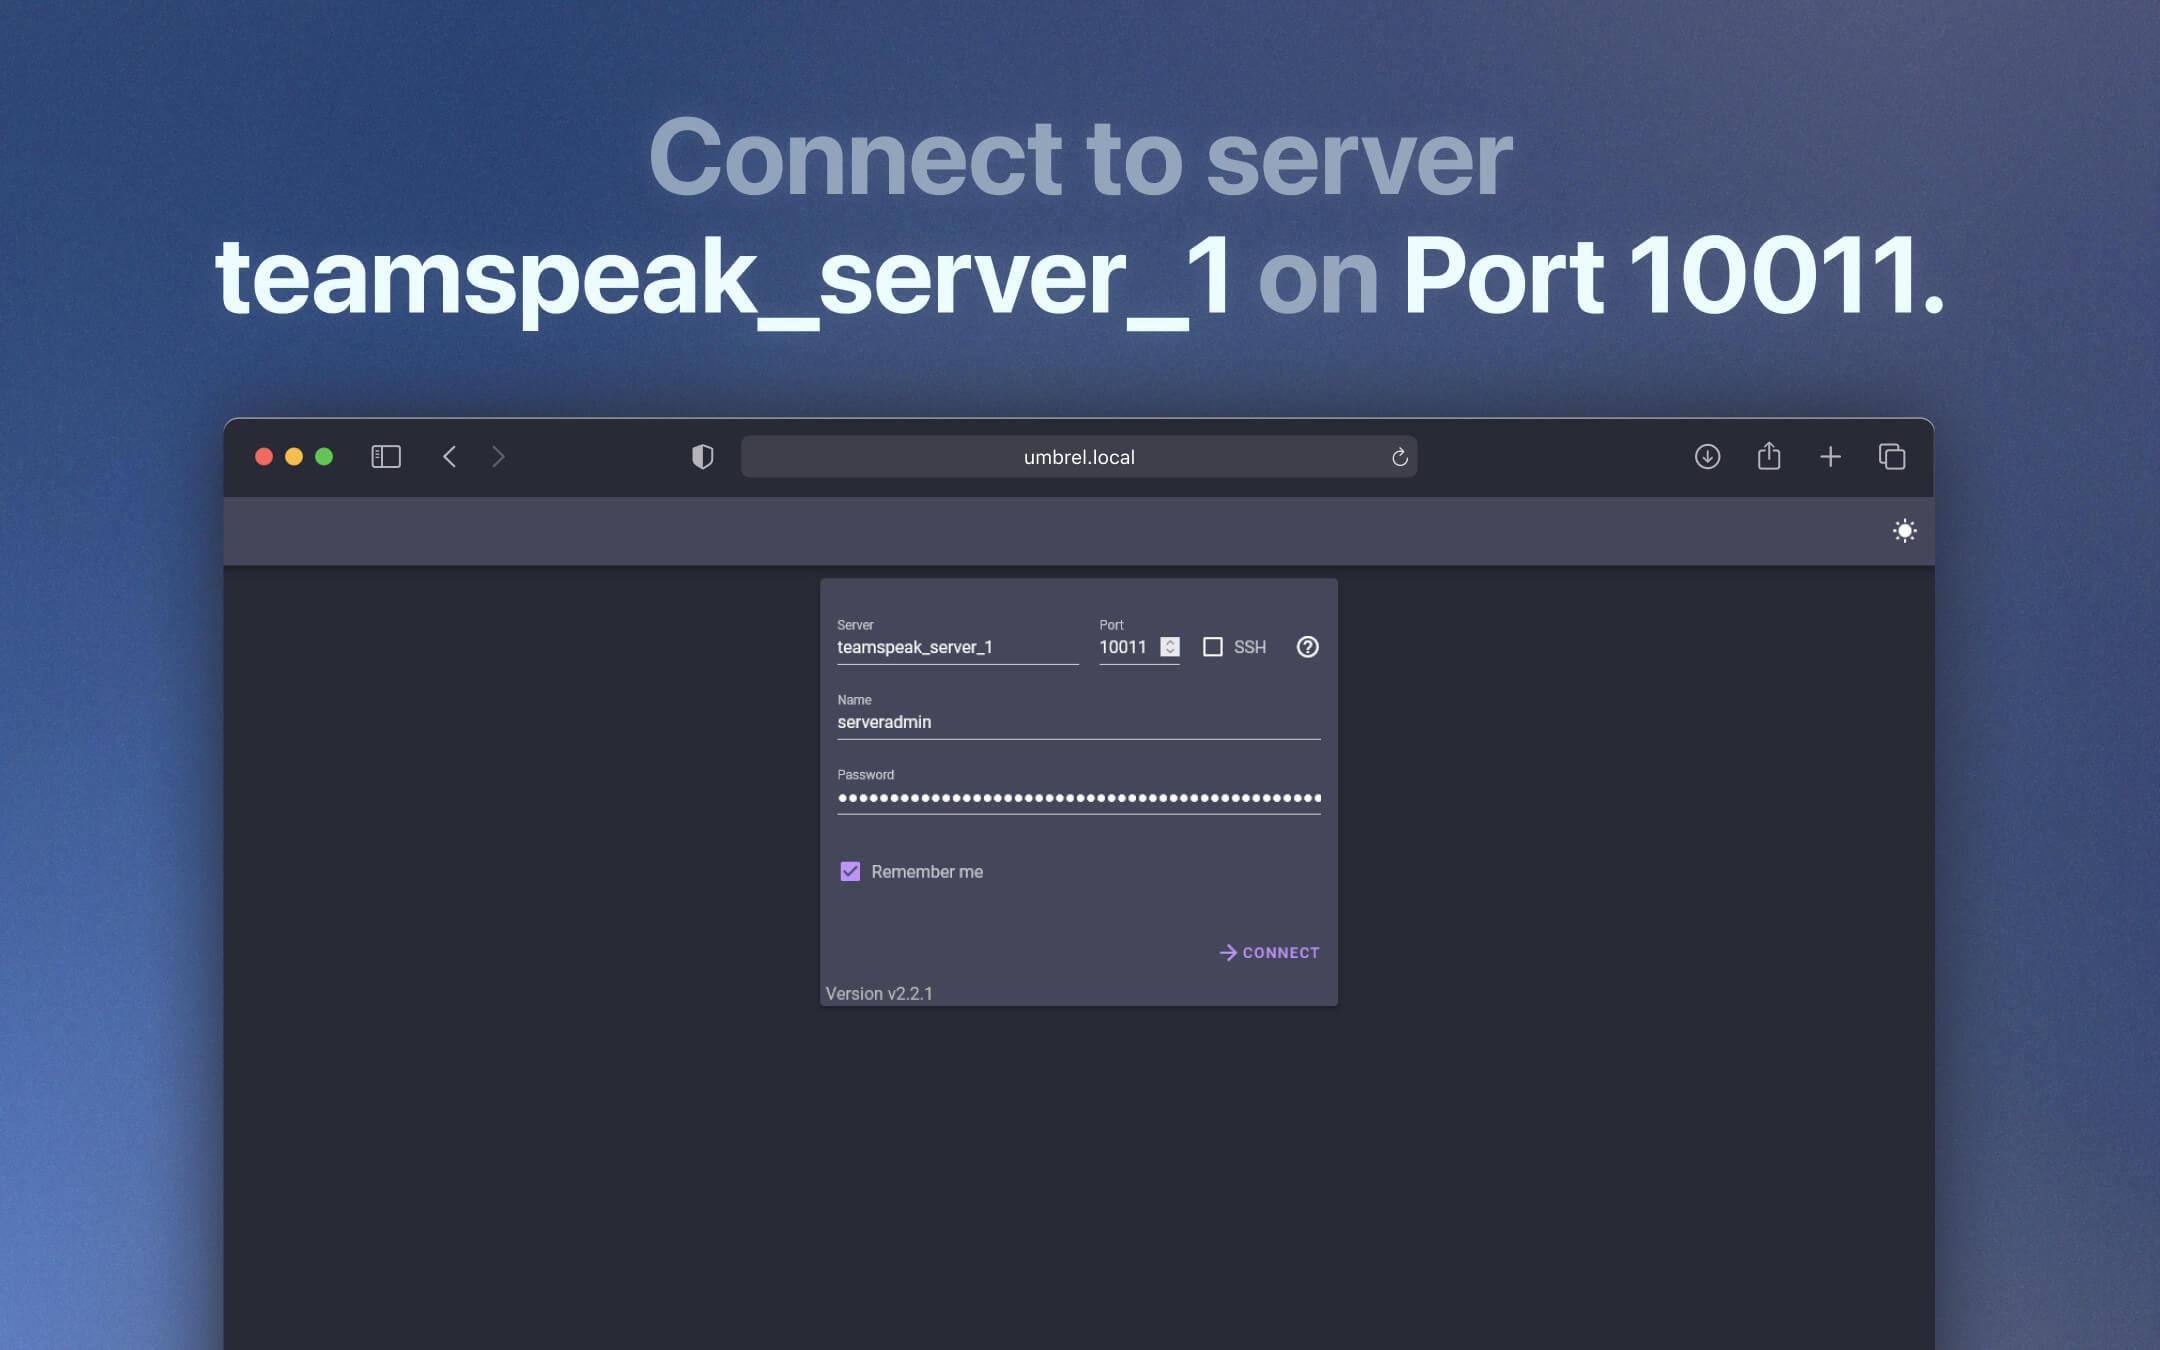Click the Safari sidebar toggle icon
This screenshot has height=1350, width=2160.
tap(386, 457)
